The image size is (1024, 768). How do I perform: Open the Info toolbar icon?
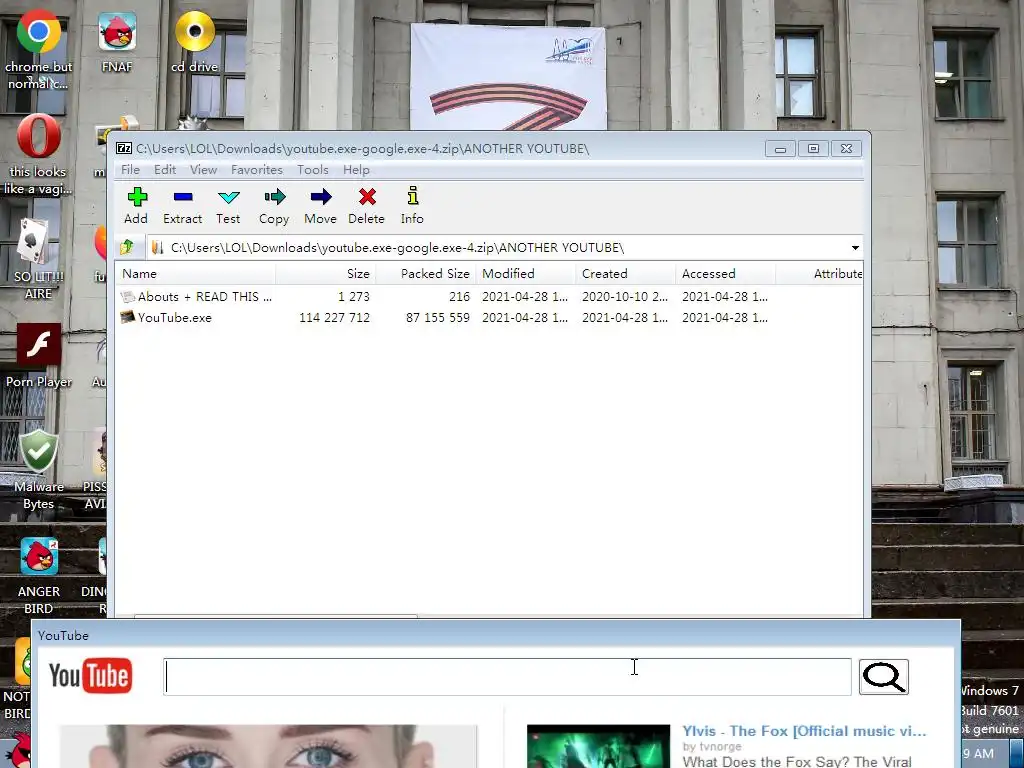pos(412,196)
